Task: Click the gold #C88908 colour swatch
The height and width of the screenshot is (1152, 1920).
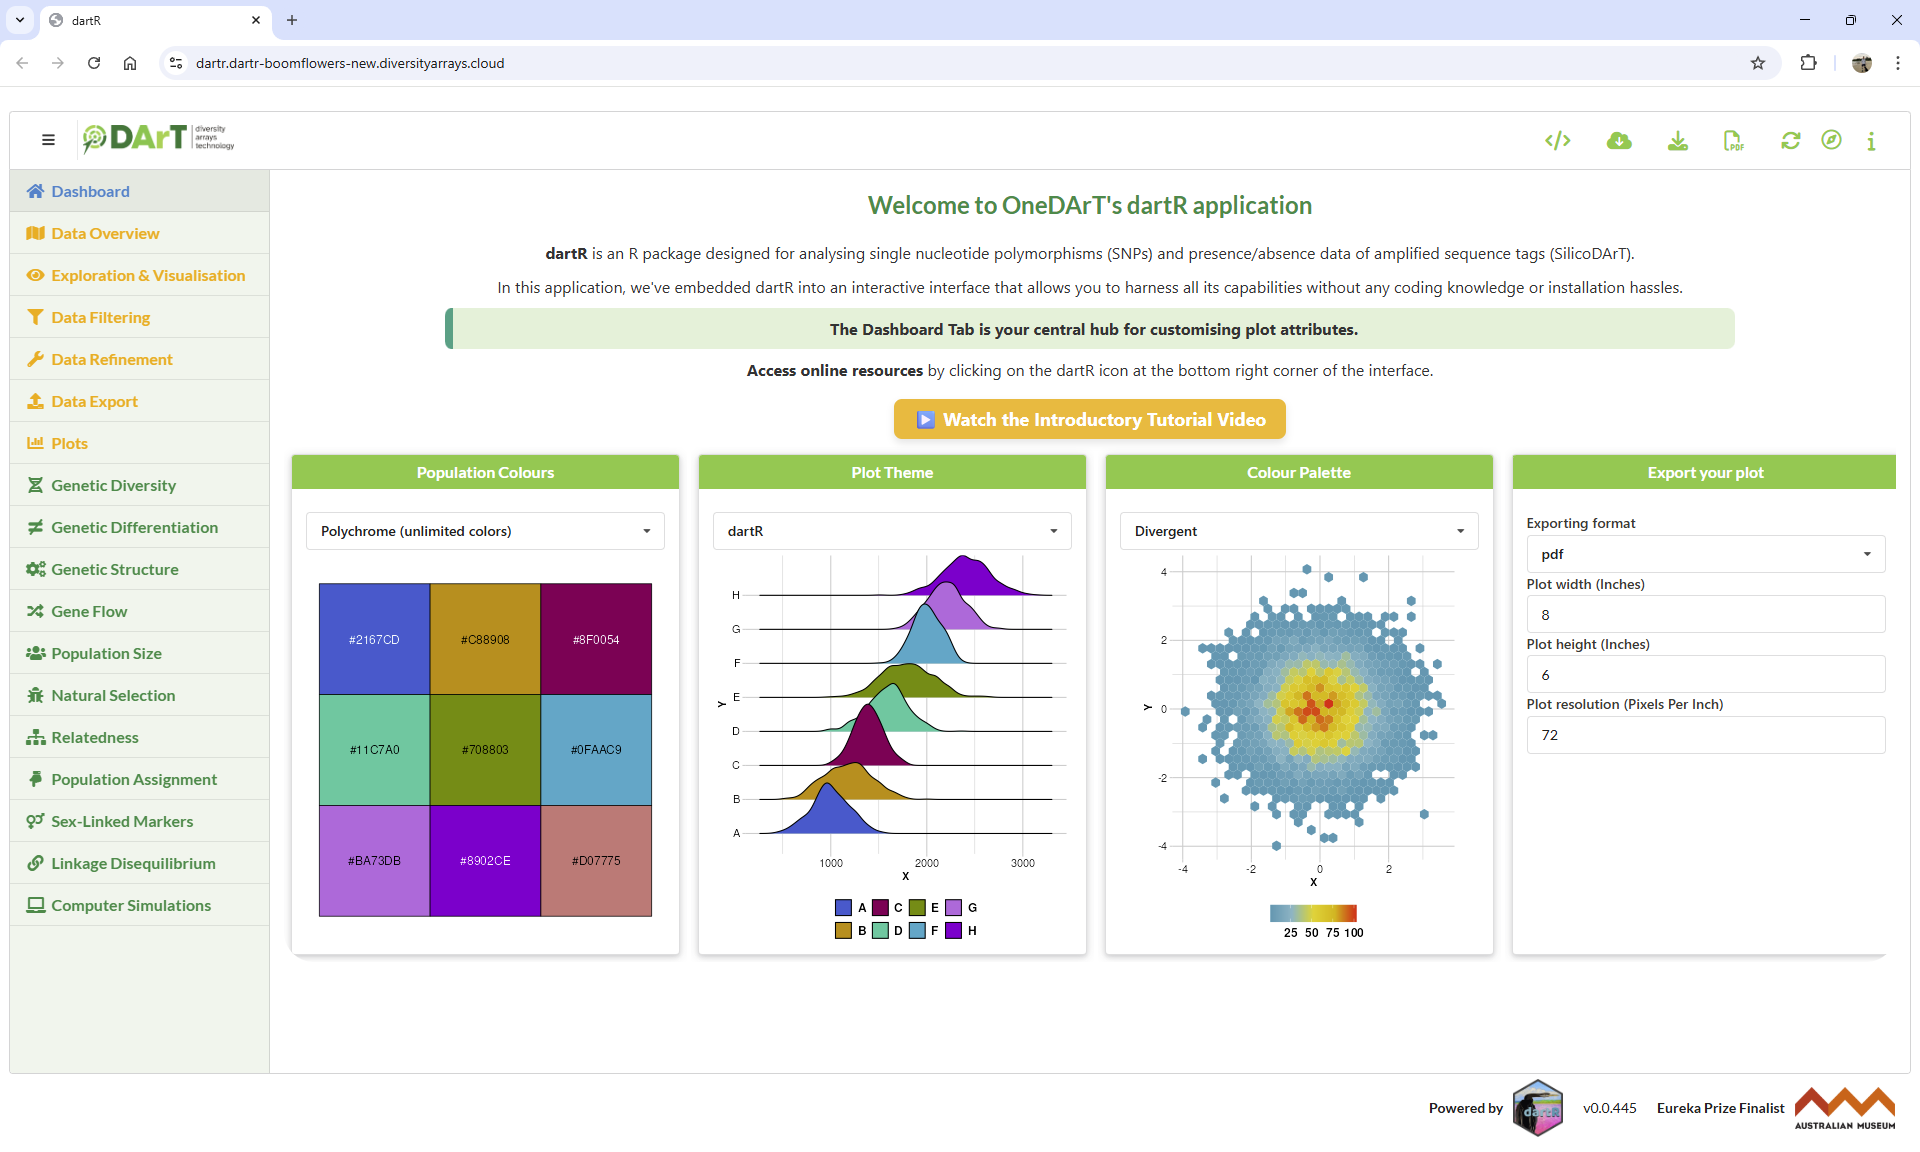Action: pos(485,639)
